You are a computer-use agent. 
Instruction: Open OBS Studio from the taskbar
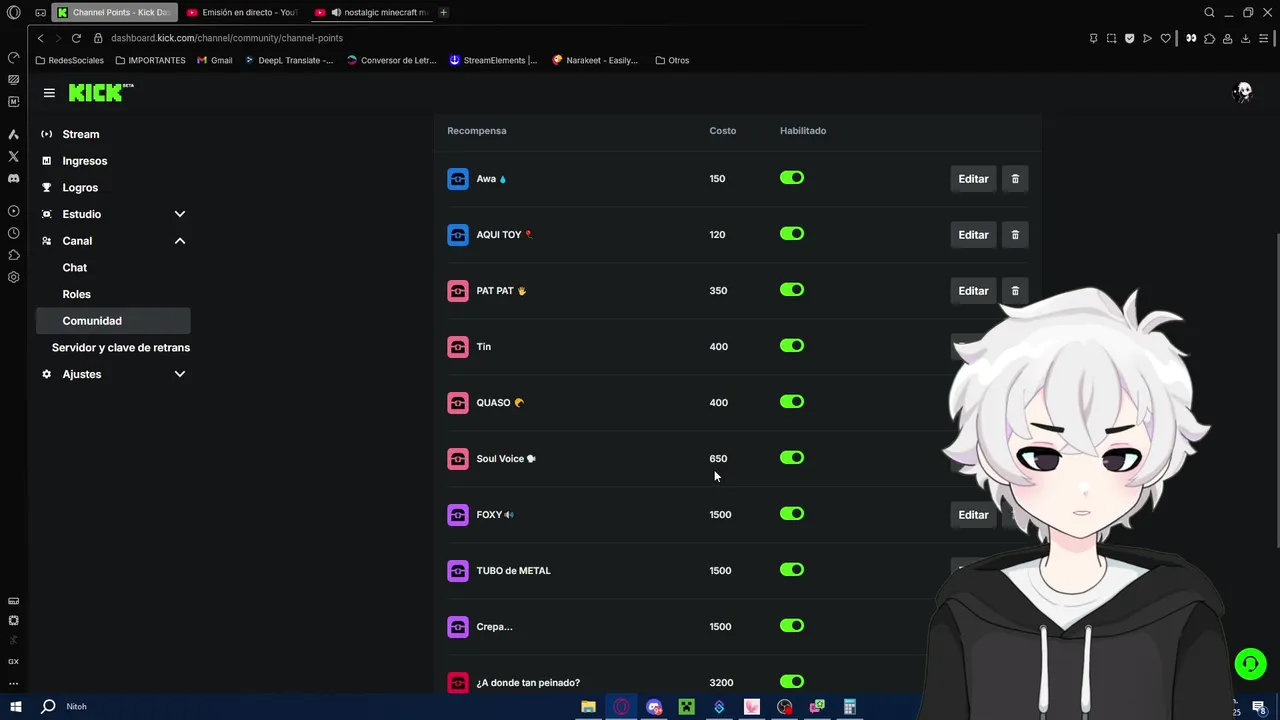(x=785, y=707)
